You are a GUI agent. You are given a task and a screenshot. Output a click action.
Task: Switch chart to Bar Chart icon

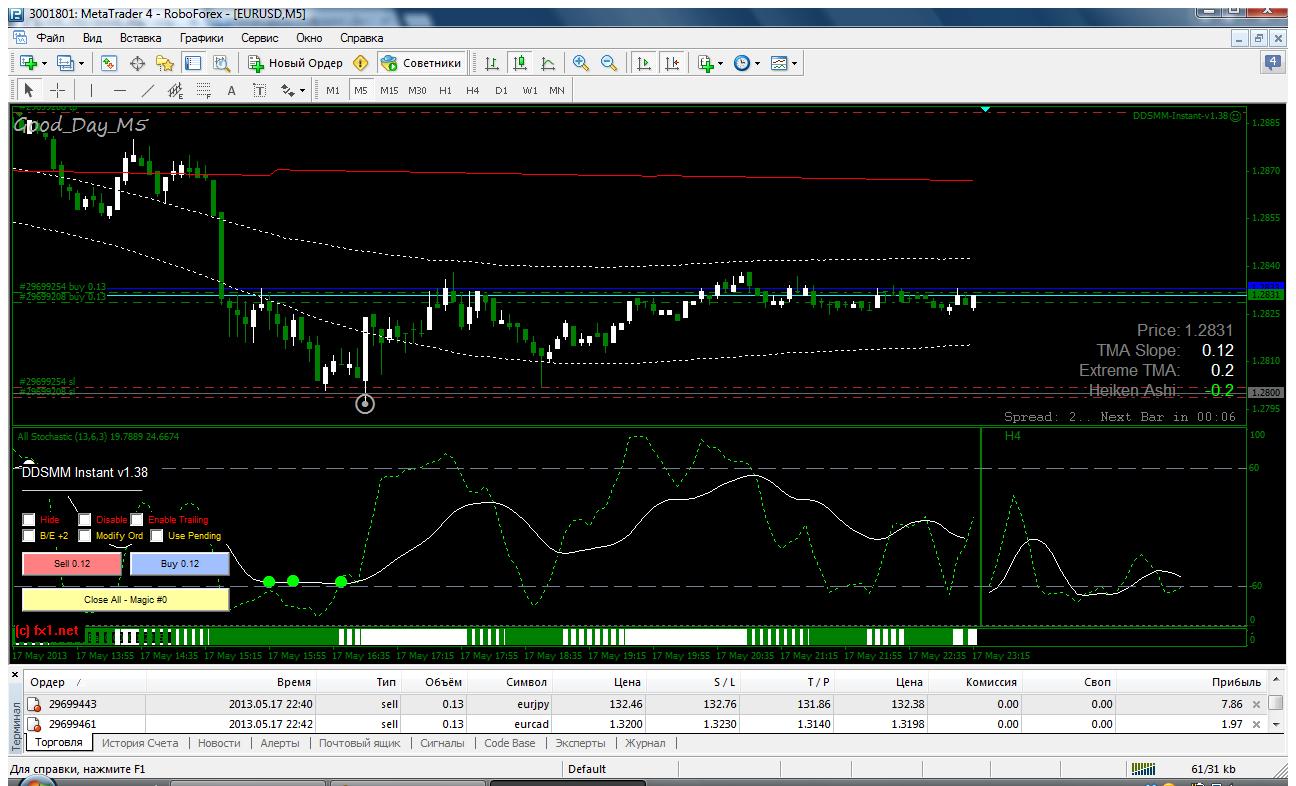coord(492,63)
